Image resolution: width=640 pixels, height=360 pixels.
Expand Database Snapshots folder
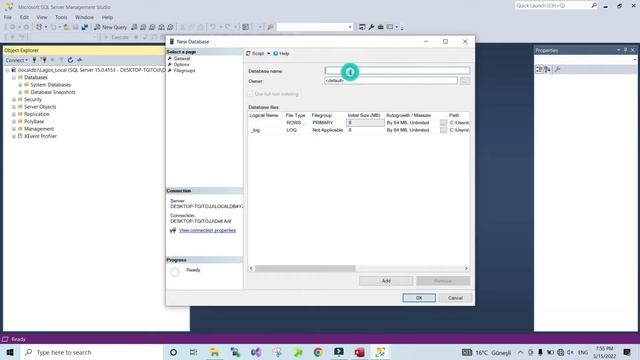point(20,92)
